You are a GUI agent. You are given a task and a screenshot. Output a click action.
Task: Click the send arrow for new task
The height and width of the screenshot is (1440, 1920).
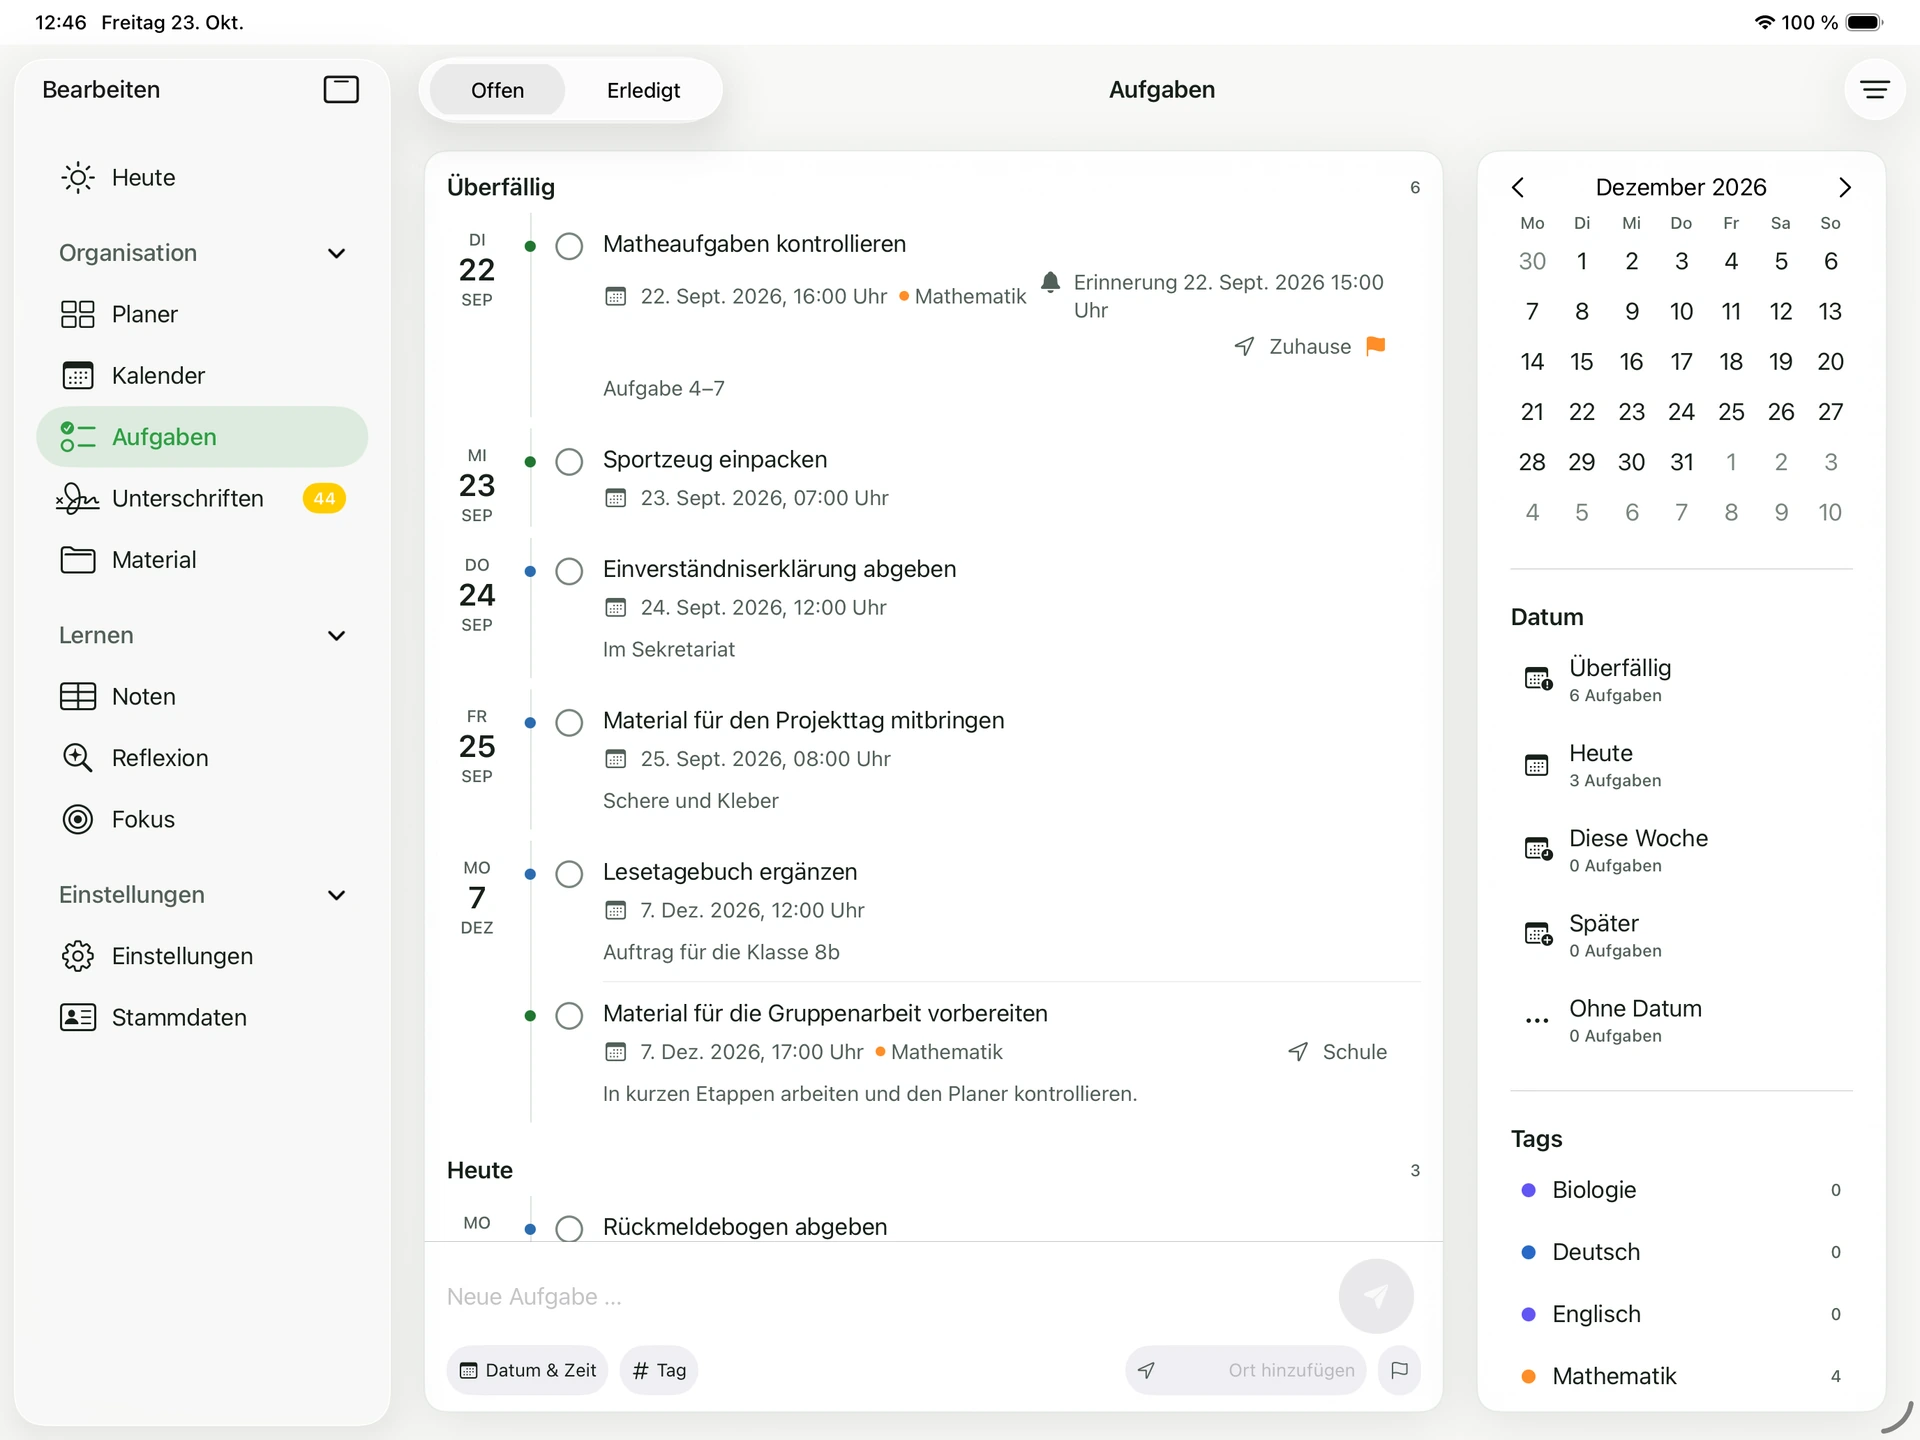(1376, 1296)
